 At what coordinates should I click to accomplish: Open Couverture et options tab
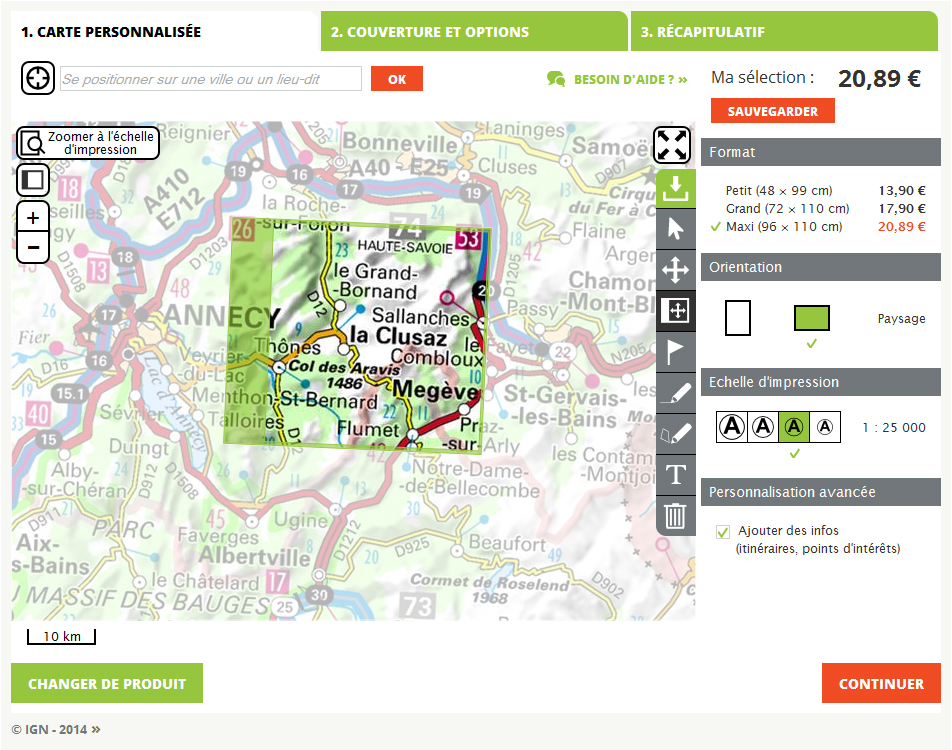pos(474,32)
